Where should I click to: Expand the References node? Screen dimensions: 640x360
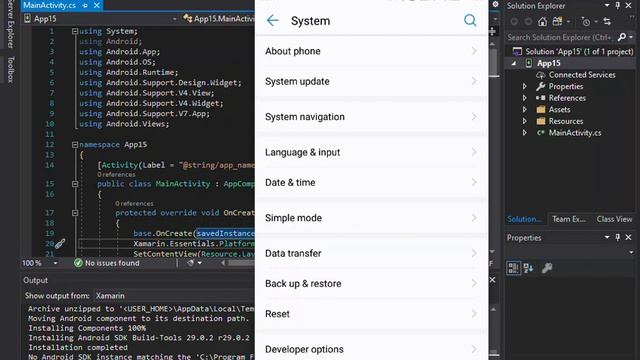pyautogui.click(x=525, y=98)
